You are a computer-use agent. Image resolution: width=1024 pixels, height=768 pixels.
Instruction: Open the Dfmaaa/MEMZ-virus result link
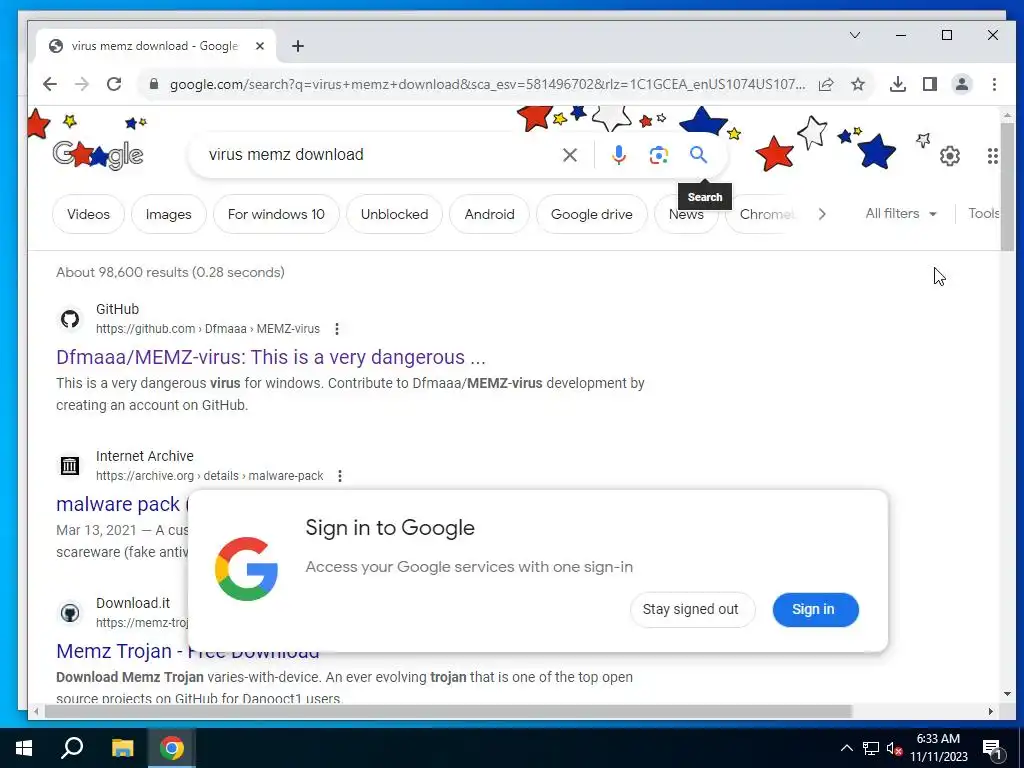(271, 357)
